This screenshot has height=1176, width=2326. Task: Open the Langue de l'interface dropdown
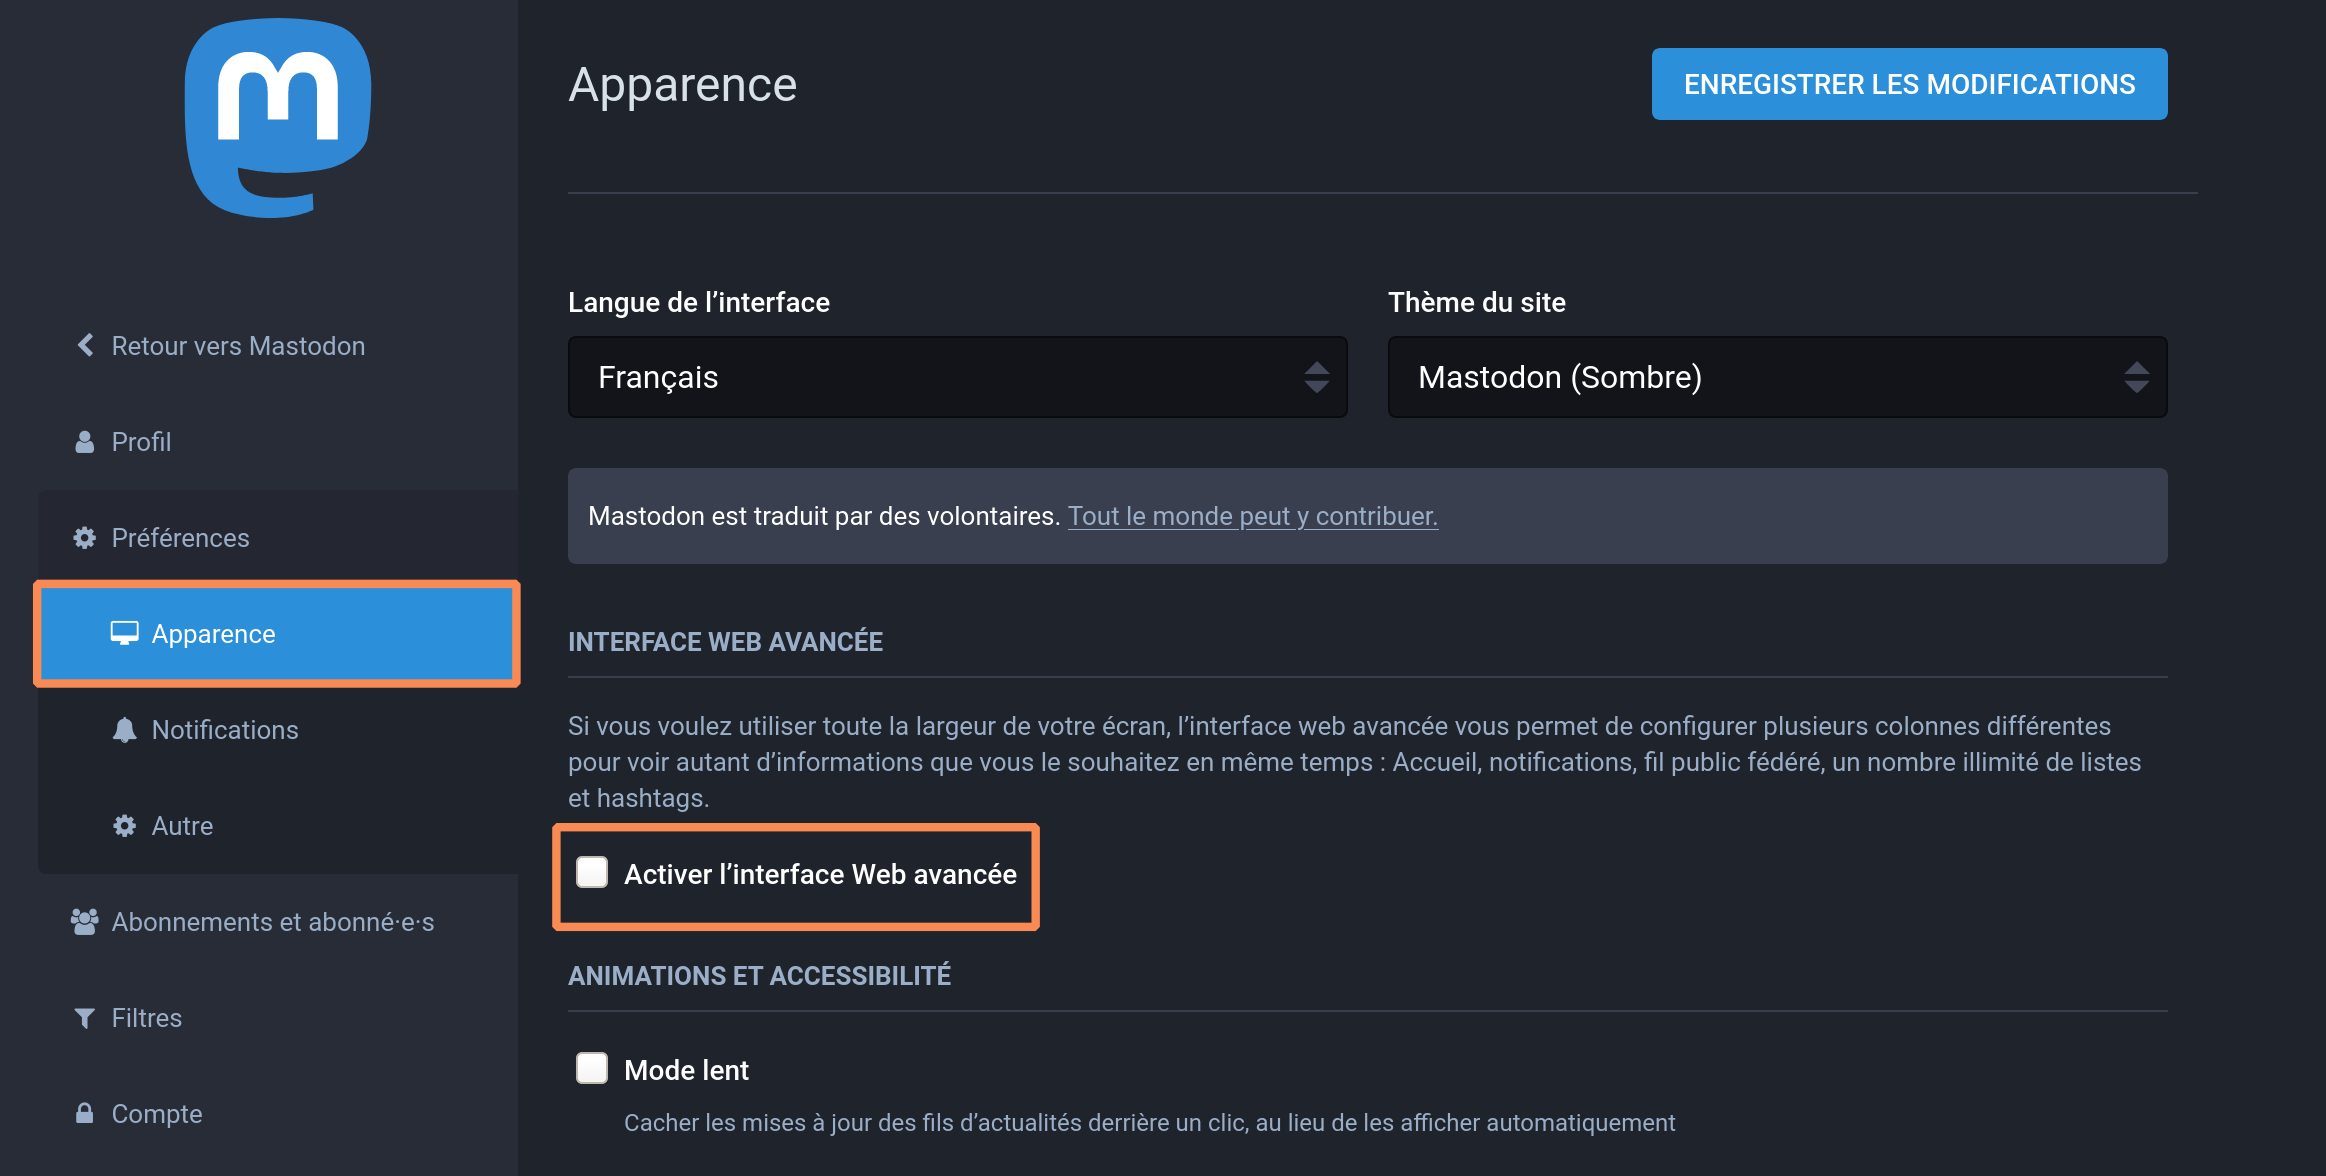point(957,377)
